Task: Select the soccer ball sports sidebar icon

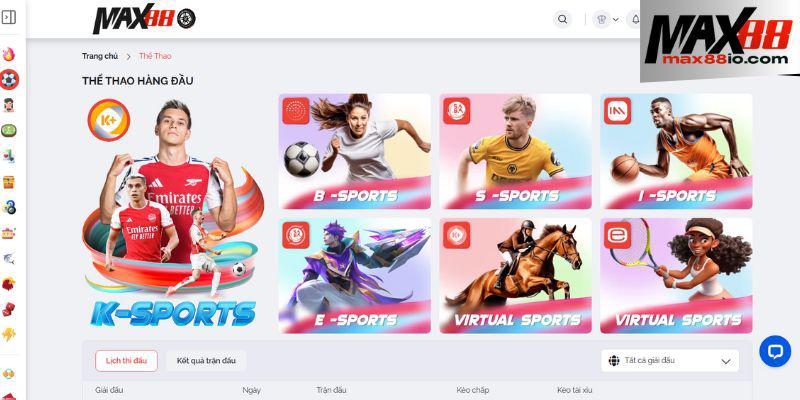Action: click(9, 80)
